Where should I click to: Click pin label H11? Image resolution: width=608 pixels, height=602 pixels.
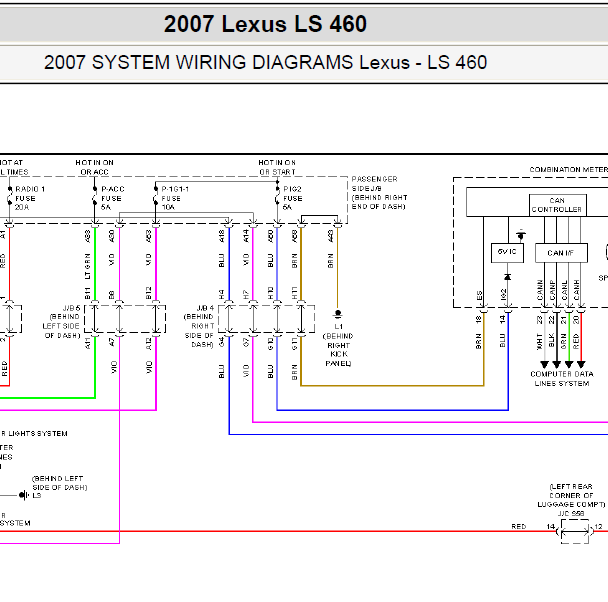294,293
